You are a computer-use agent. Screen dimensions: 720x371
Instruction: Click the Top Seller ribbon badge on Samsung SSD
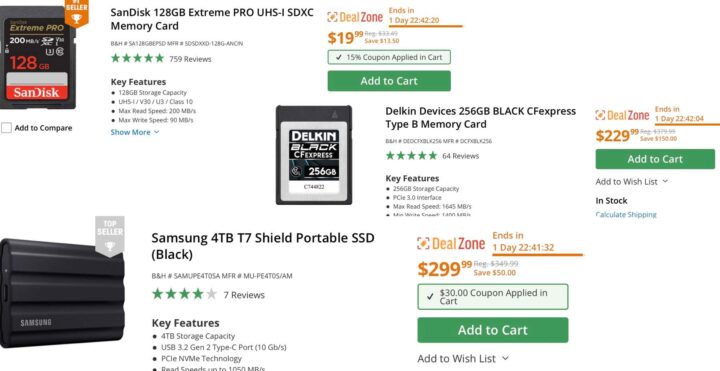point(110,236)
